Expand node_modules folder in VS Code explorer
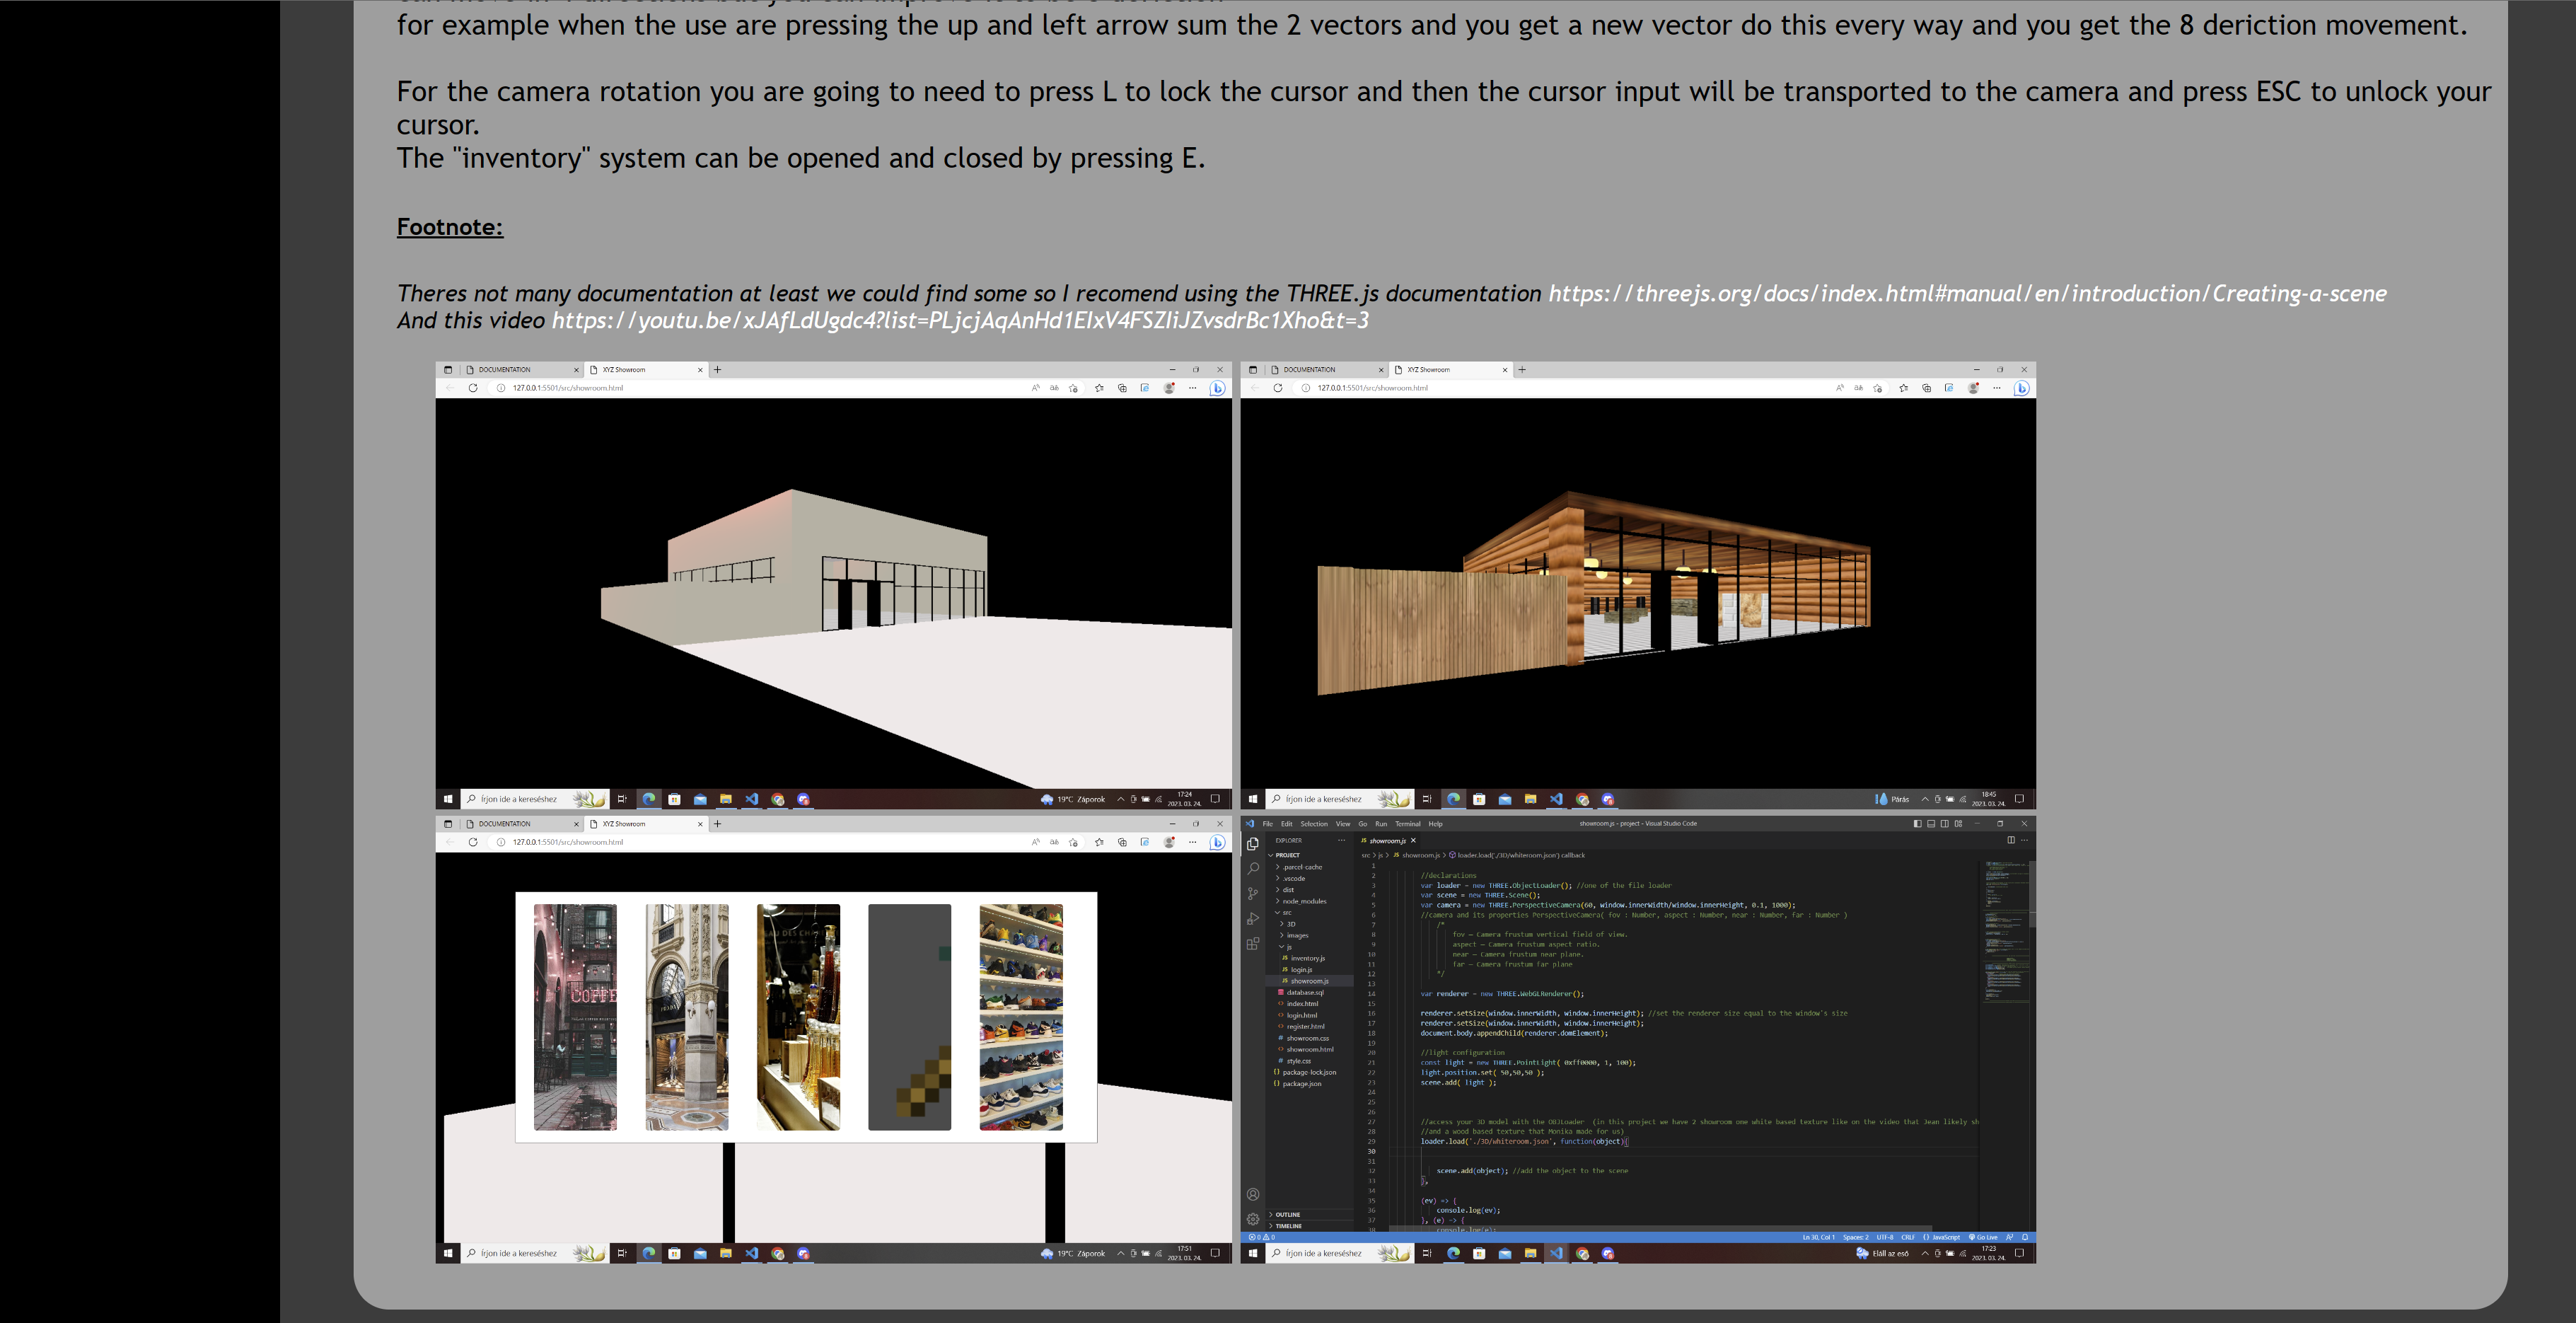2576x1323 pixels. click(x=1310, y=901)
